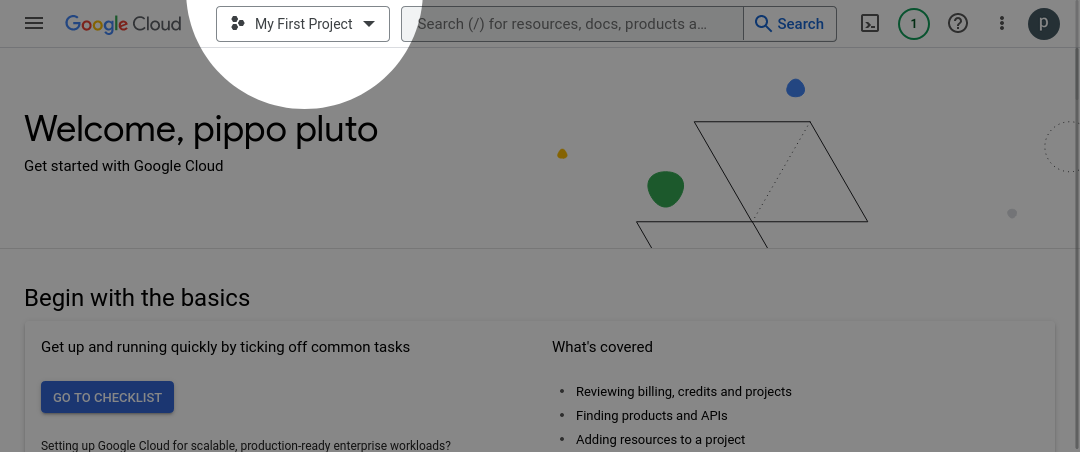Open the account avatar with letter p
This screenshot has height=452, width=1080.
(x=1044, y=24)
